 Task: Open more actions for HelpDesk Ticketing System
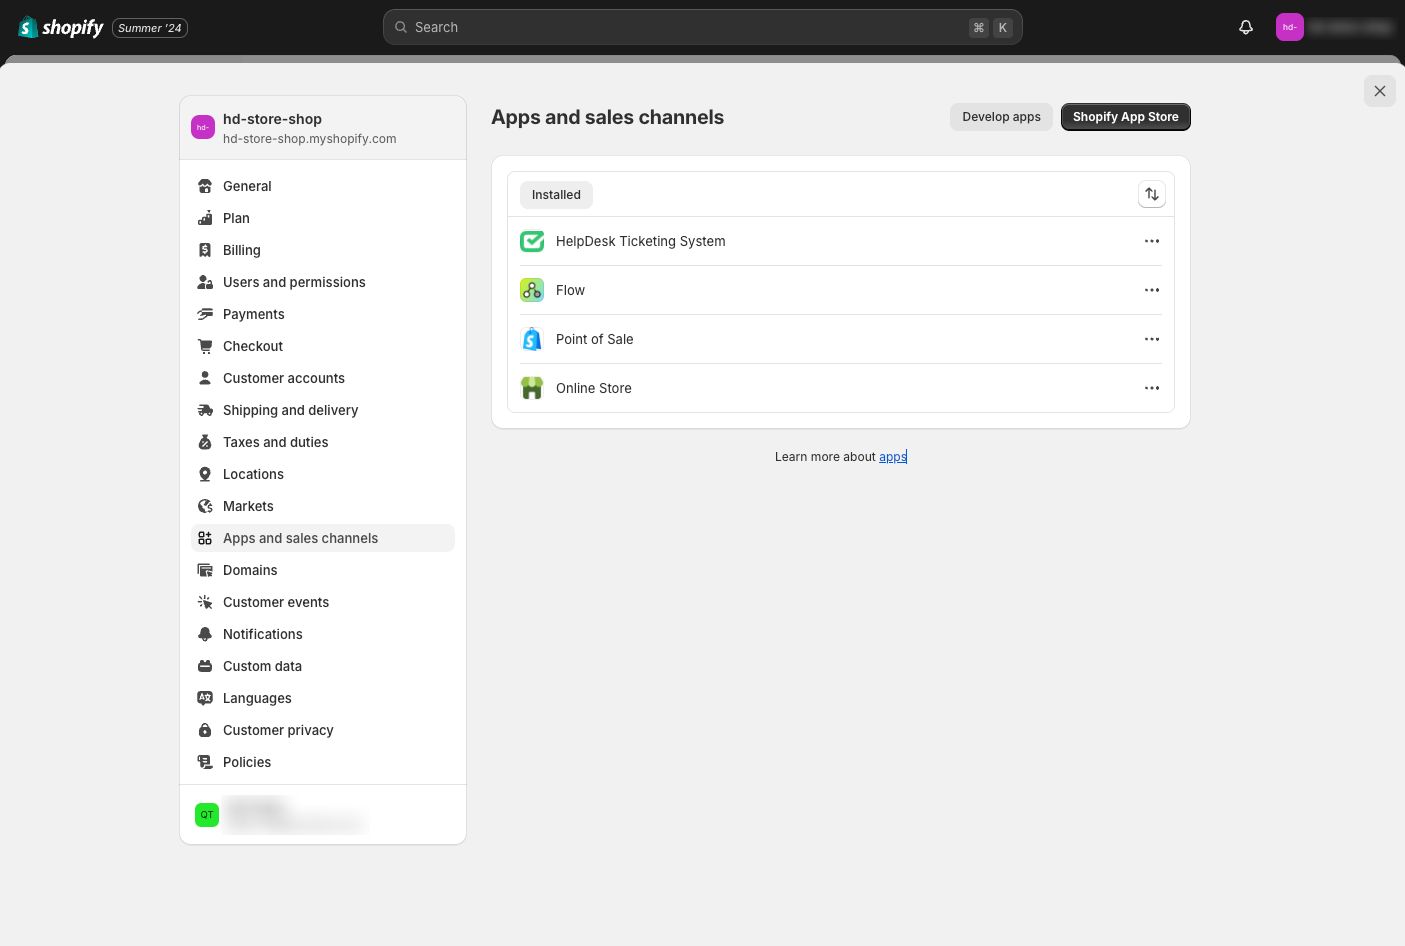coord(1152,241)
